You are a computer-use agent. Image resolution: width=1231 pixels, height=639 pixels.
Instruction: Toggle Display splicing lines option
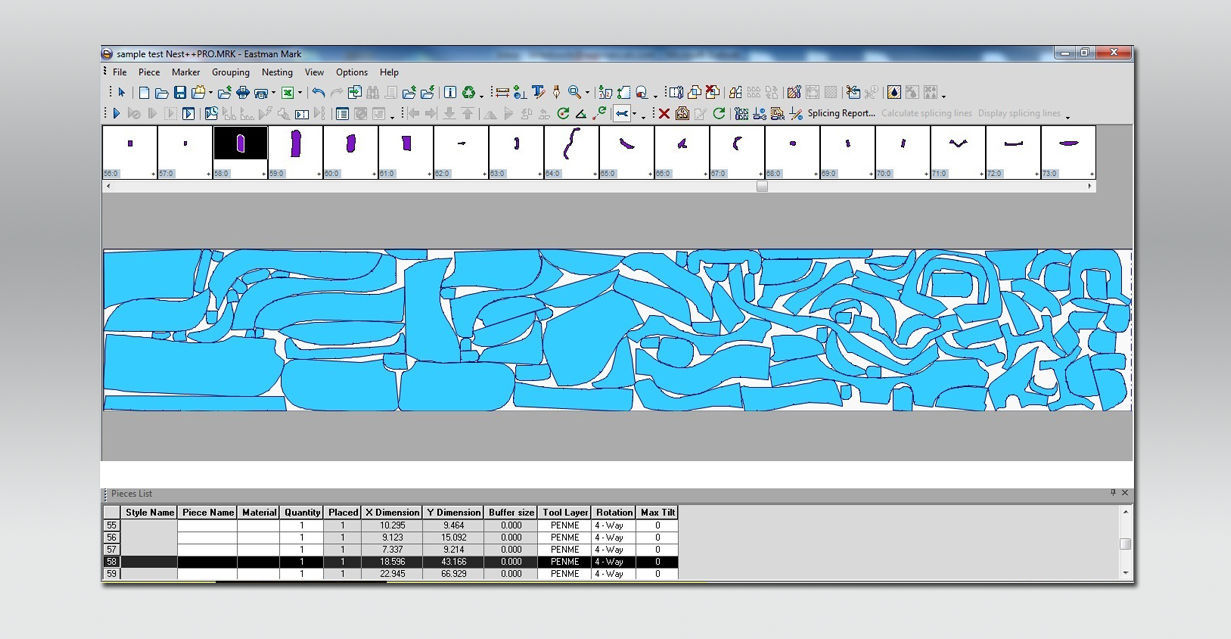click(x=1021, y=113)
